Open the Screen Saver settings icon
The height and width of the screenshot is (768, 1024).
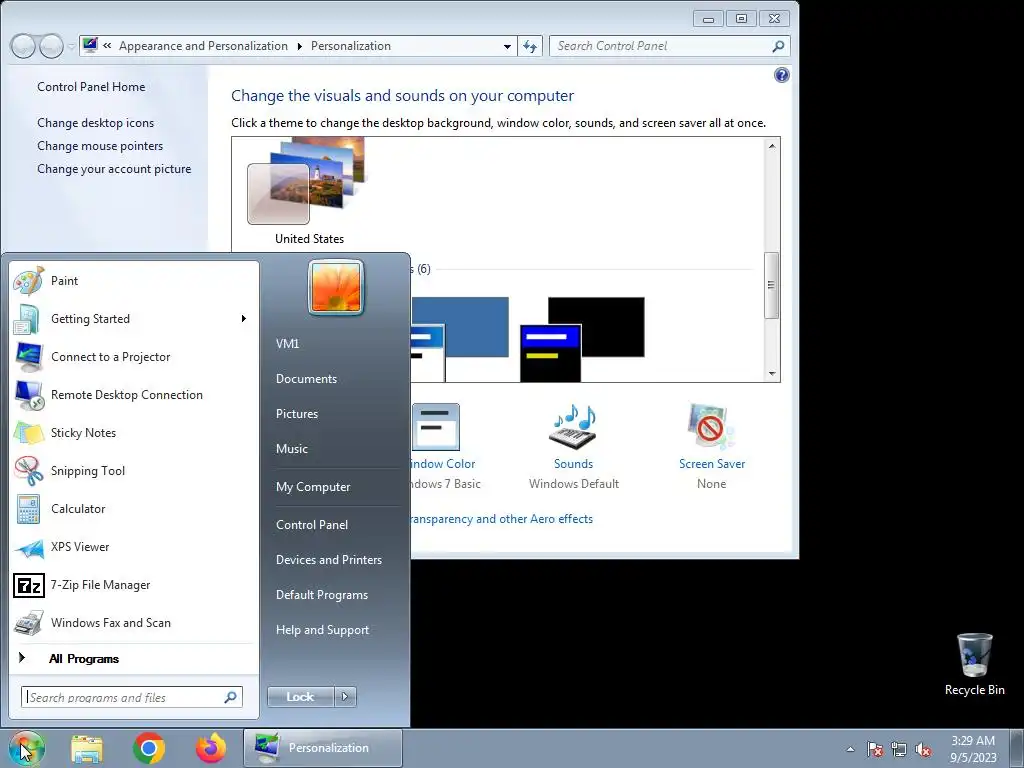pos(711,427)
